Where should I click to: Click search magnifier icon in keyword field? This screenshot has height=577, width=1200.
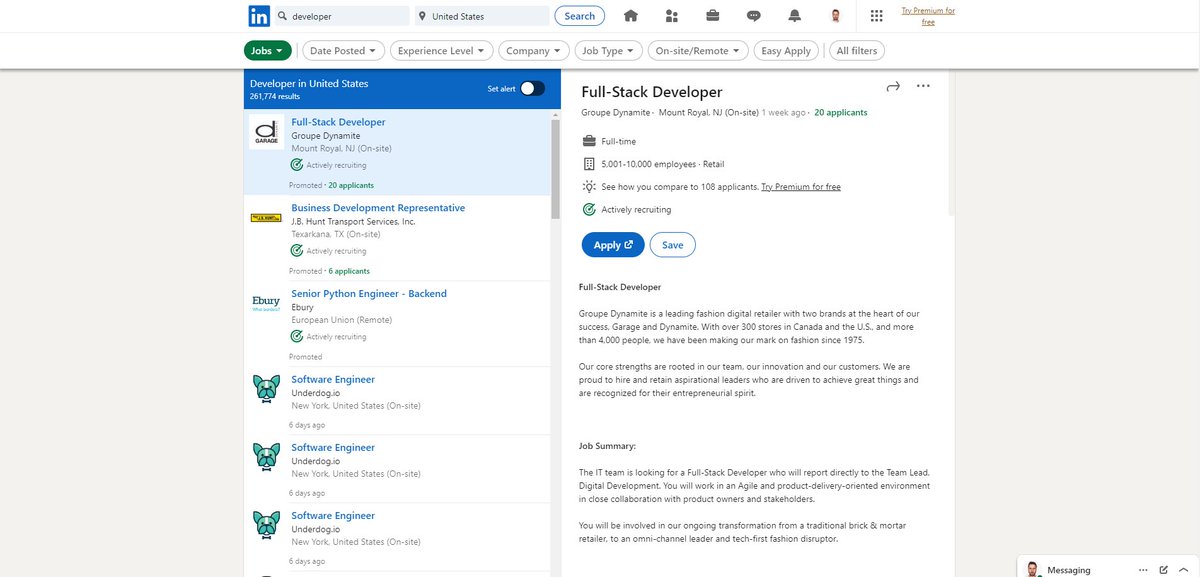284,16
